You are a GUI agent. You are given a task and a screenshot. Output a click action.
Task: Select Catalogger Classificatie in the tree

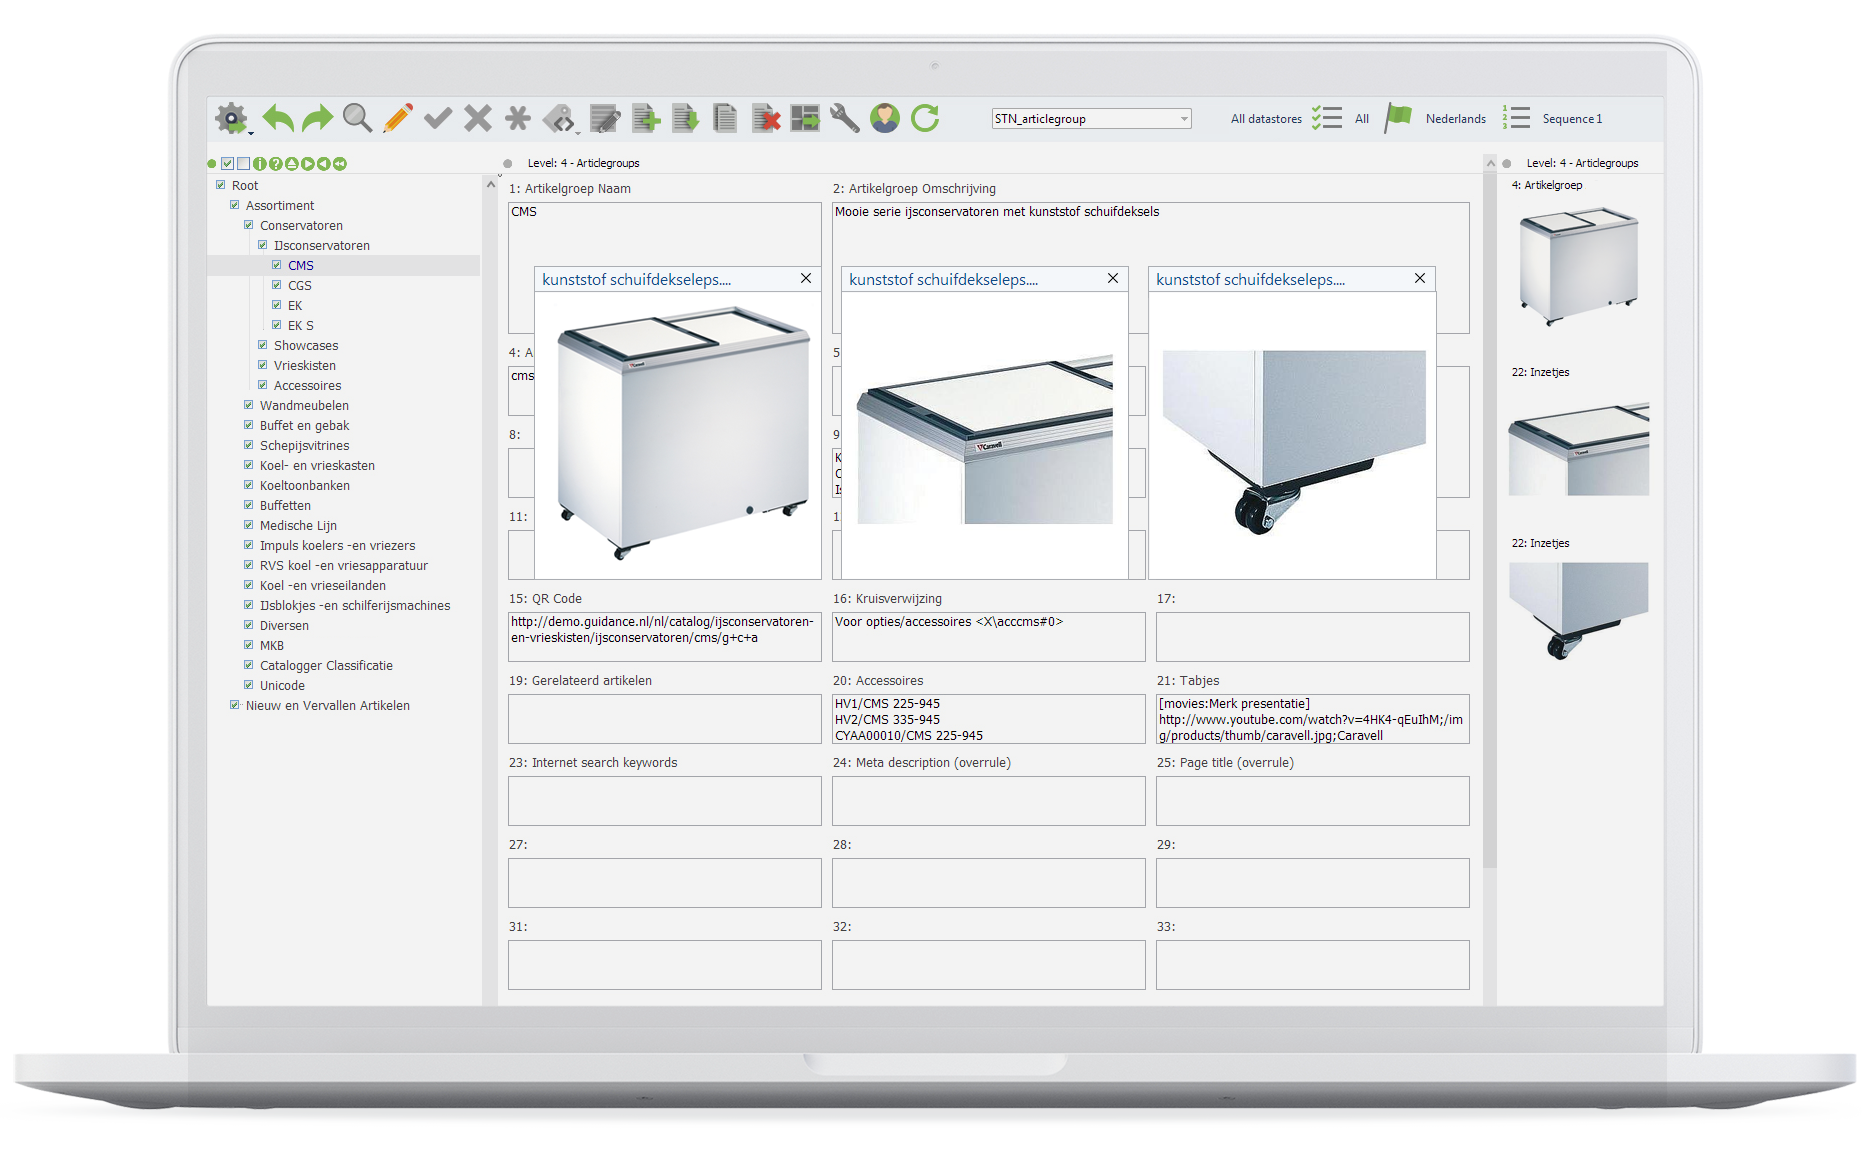(326, 665)
